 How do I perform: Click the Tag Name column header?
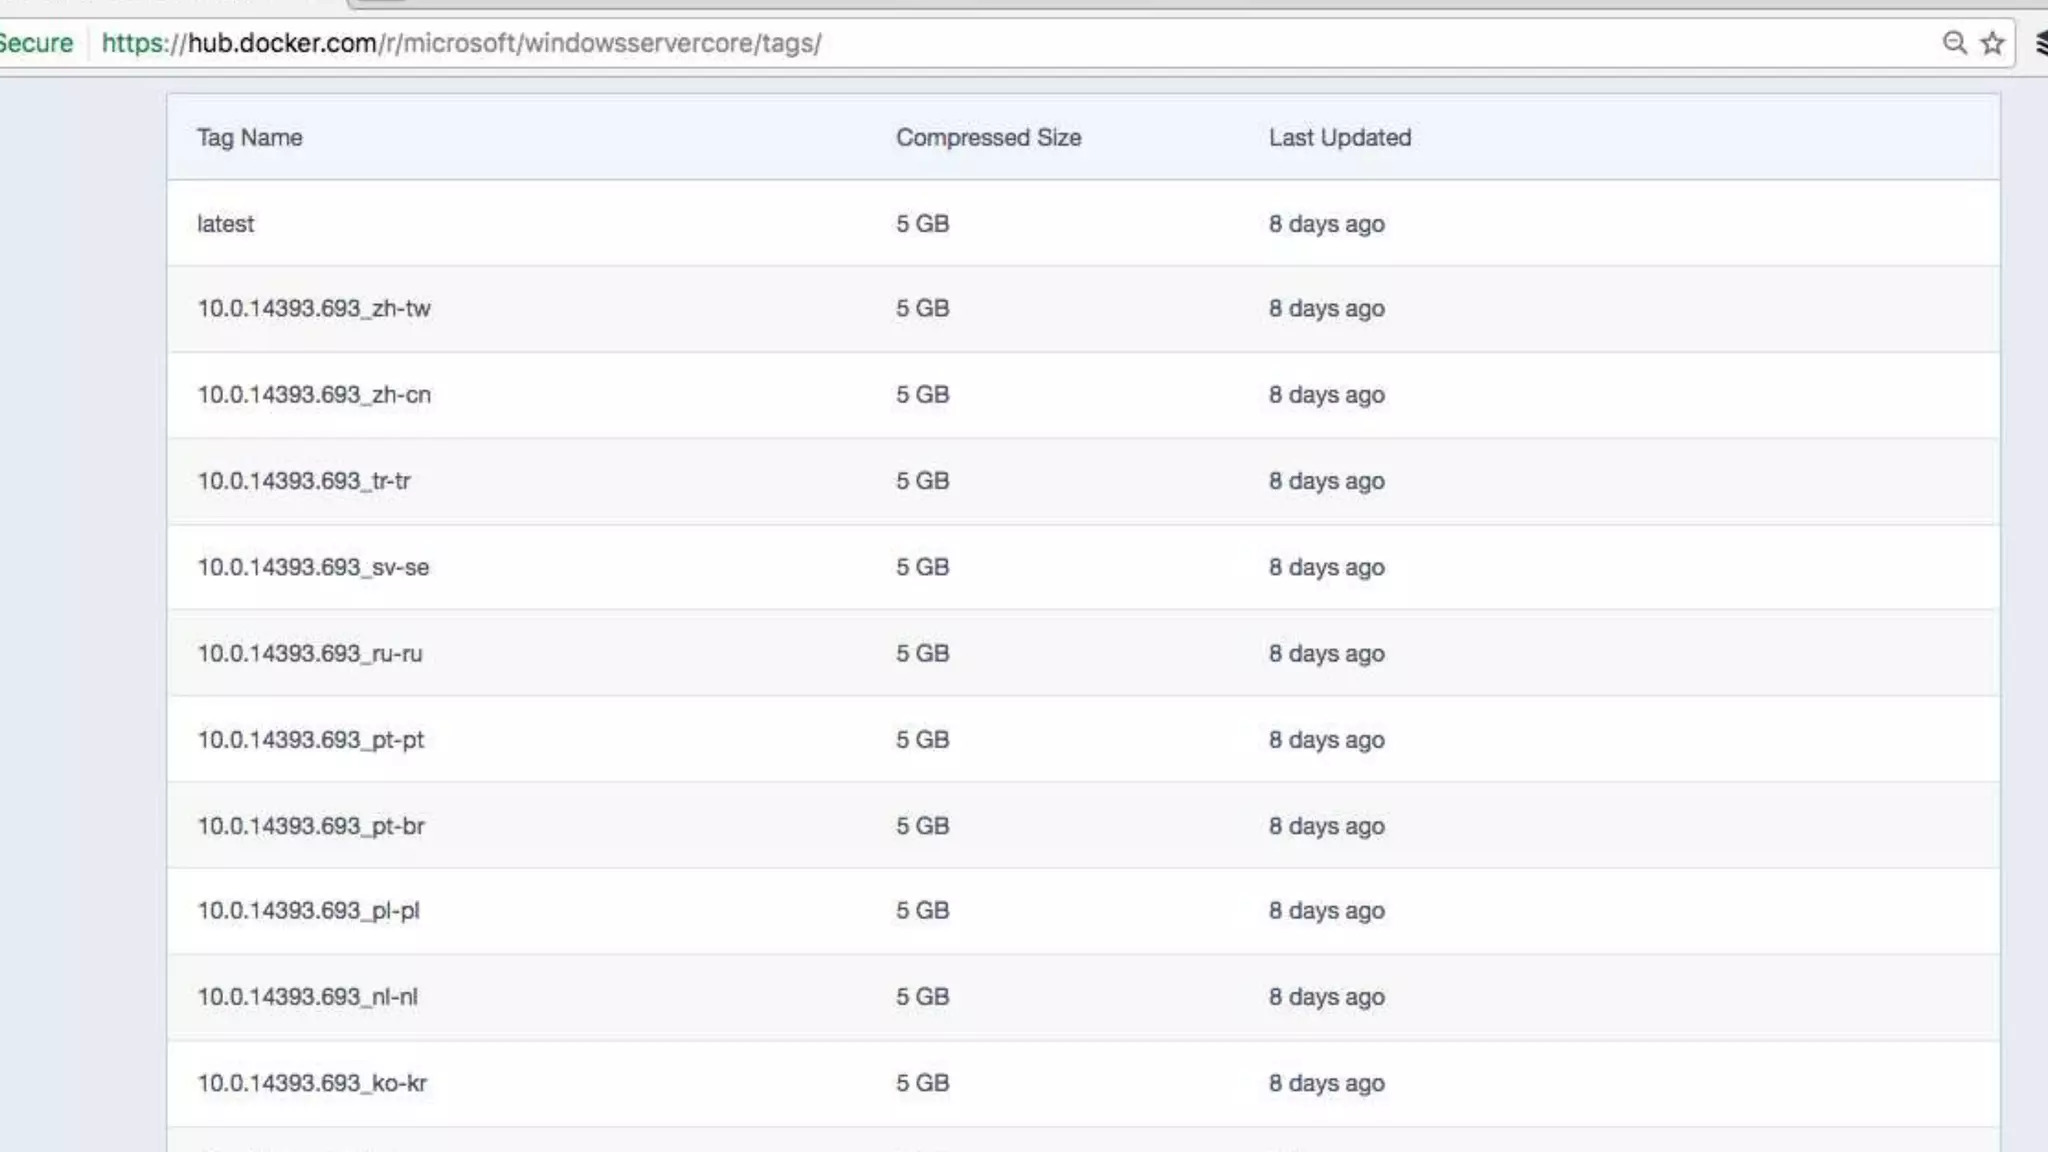click(x=249, y=138)
